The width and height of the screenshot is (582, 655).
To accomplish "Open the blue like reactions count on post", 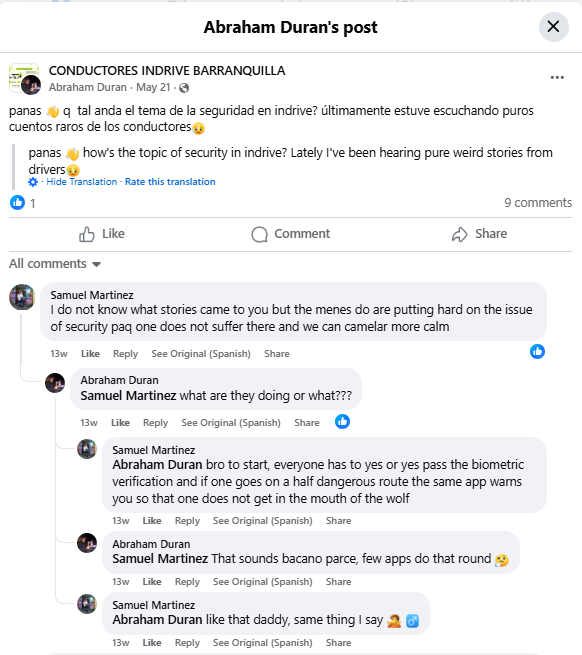I will point(18,203).
